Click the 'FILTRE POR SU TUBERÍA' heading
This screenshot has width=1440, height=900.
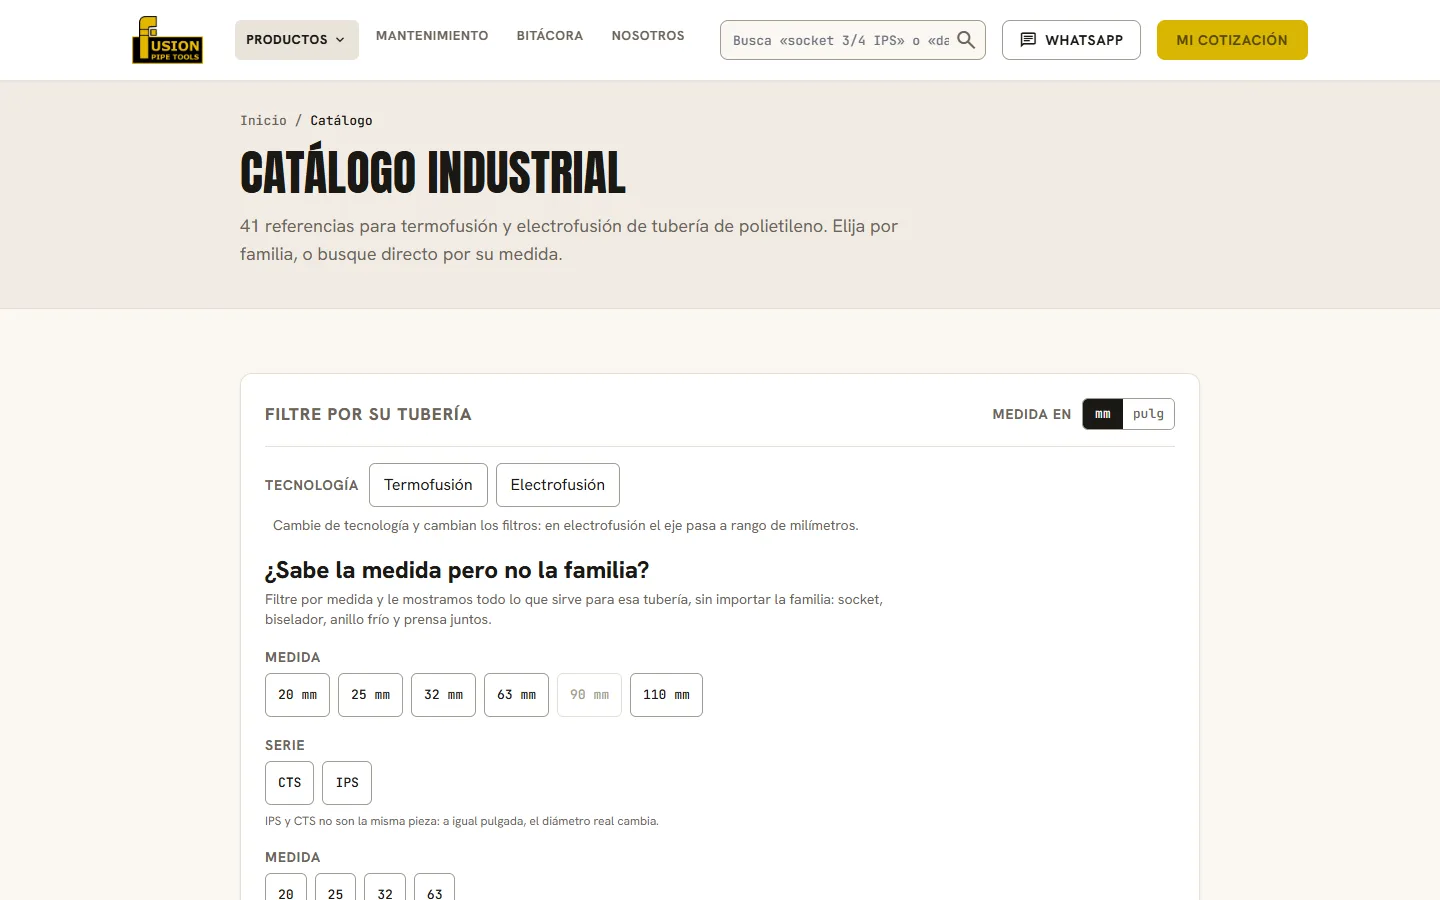[368, 414]
